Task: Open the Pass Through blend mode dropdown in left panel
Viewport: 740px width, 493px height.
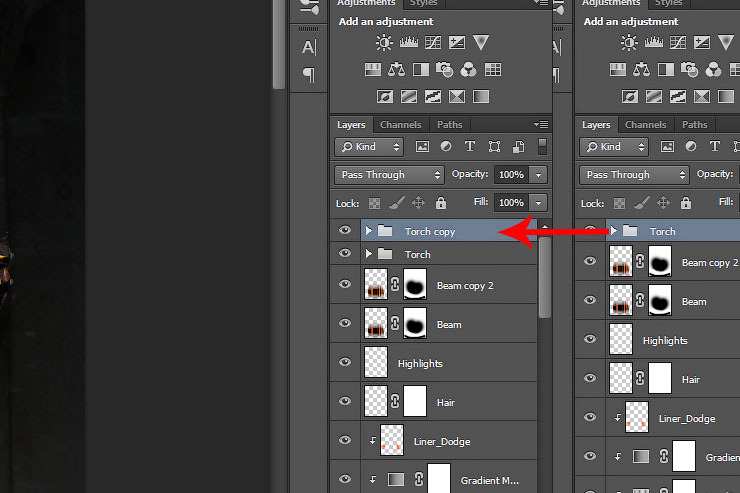Action: pyautogui.click(x=389, y=174)
